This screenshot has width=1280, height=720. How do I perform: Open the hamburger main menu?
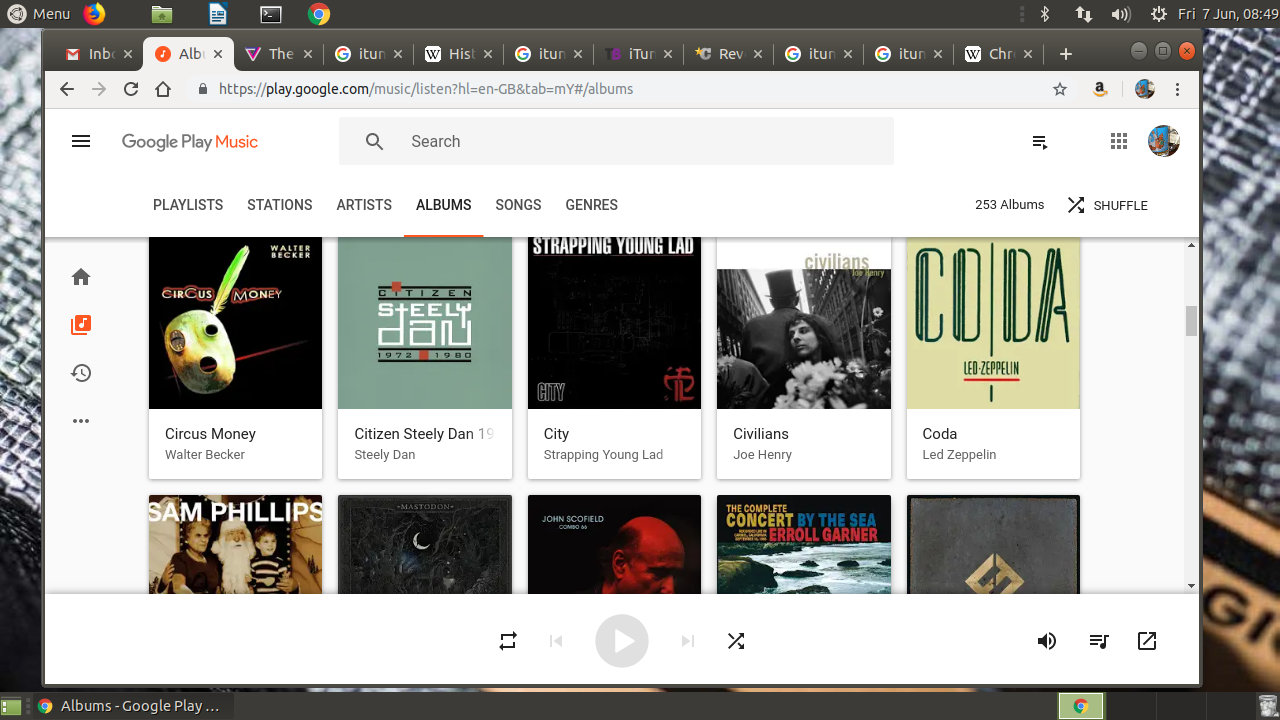pos(81,141)
